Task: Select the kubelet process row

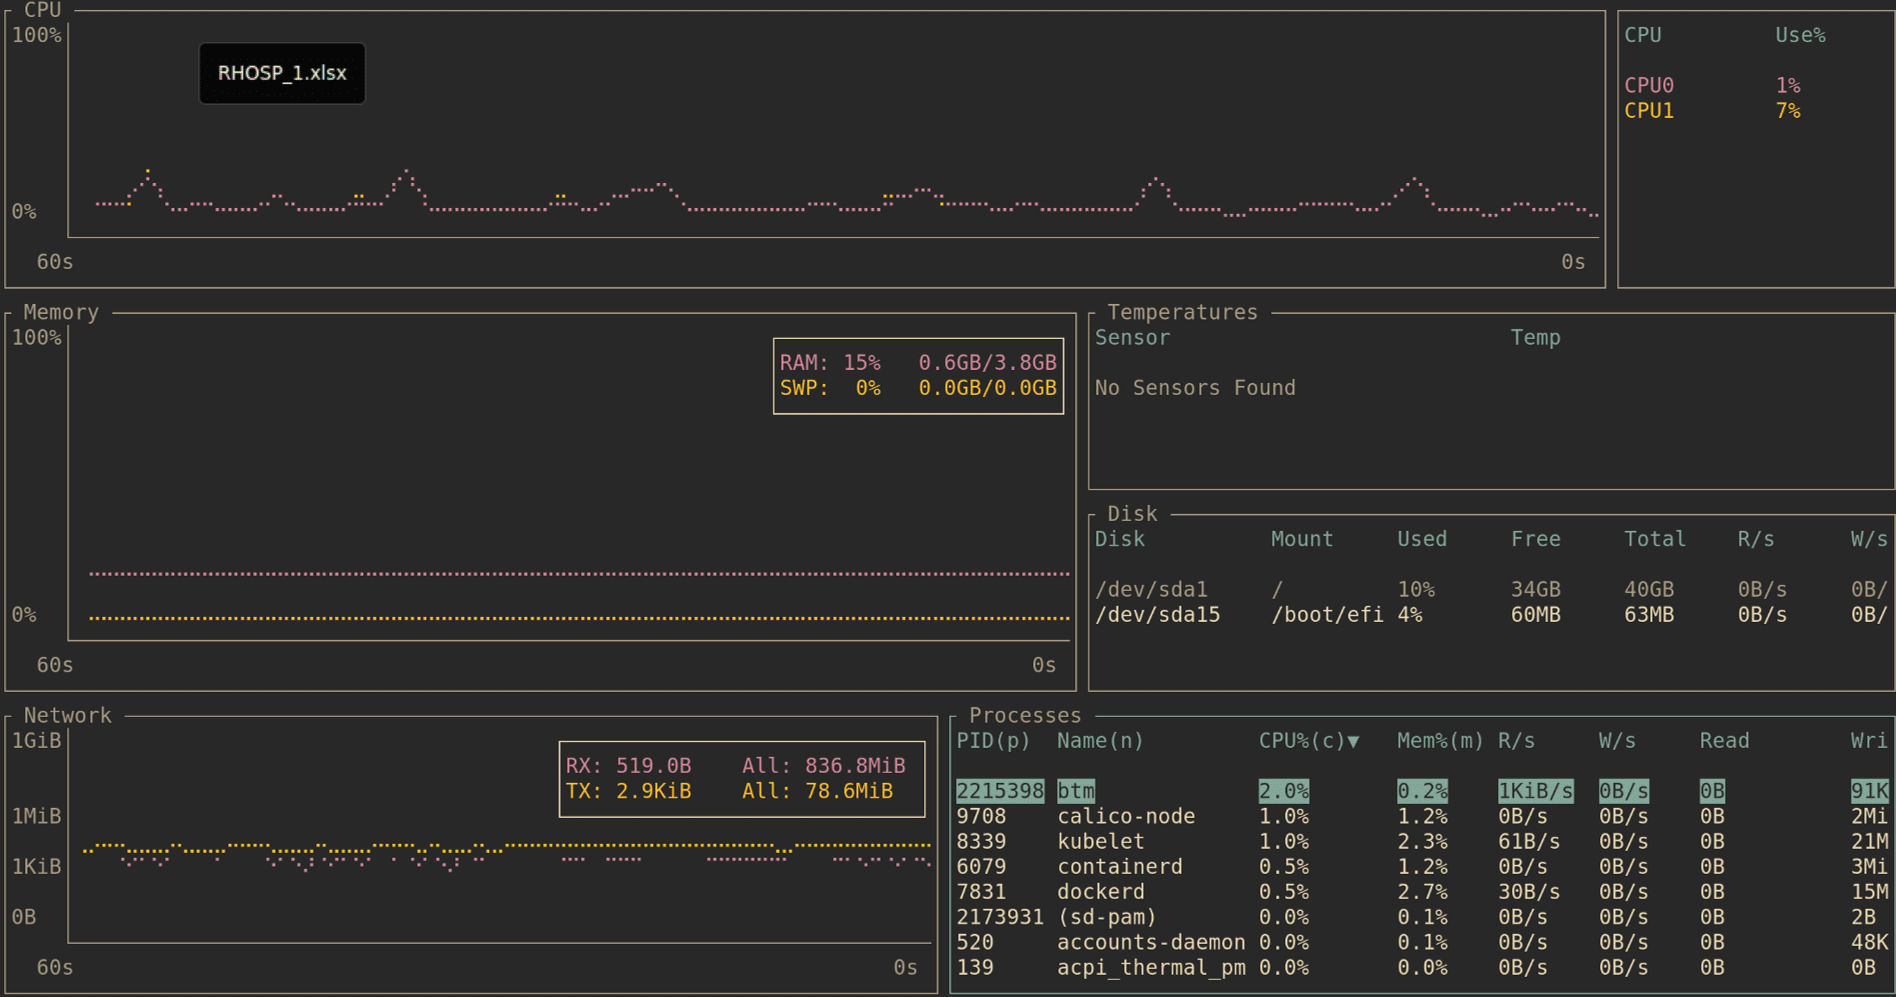Action: pos(1100,841)
